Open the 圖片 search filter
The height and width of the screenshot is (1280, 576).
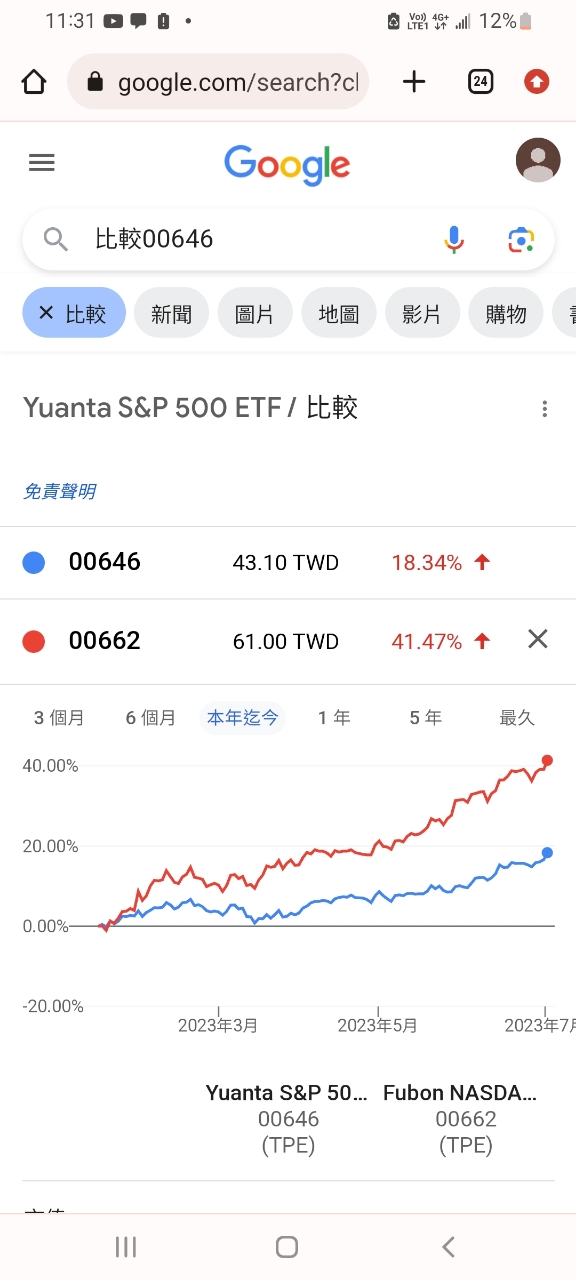point(255,313)
